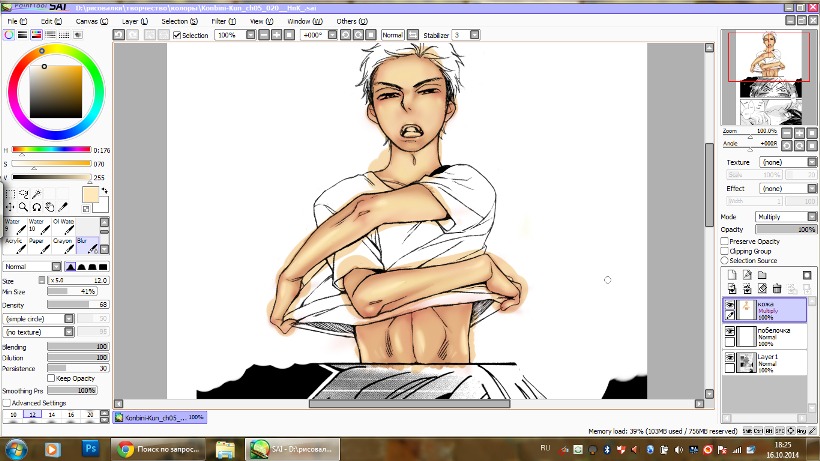This screenshot has height=461, width=820.
Task: Toggle the Advanced Settings checkbox
Action: coord(6,403)
